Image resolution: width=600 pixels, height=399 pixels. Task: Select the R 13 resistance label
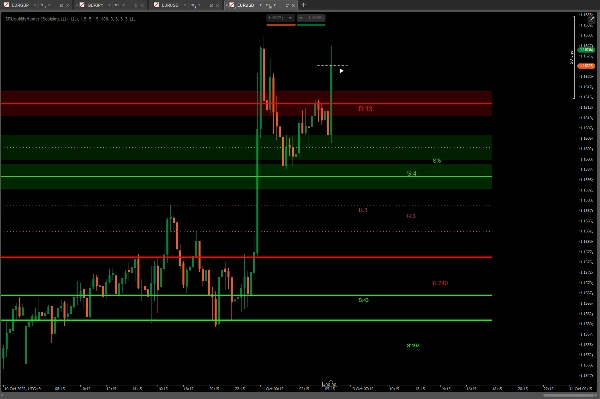(365, 109)
